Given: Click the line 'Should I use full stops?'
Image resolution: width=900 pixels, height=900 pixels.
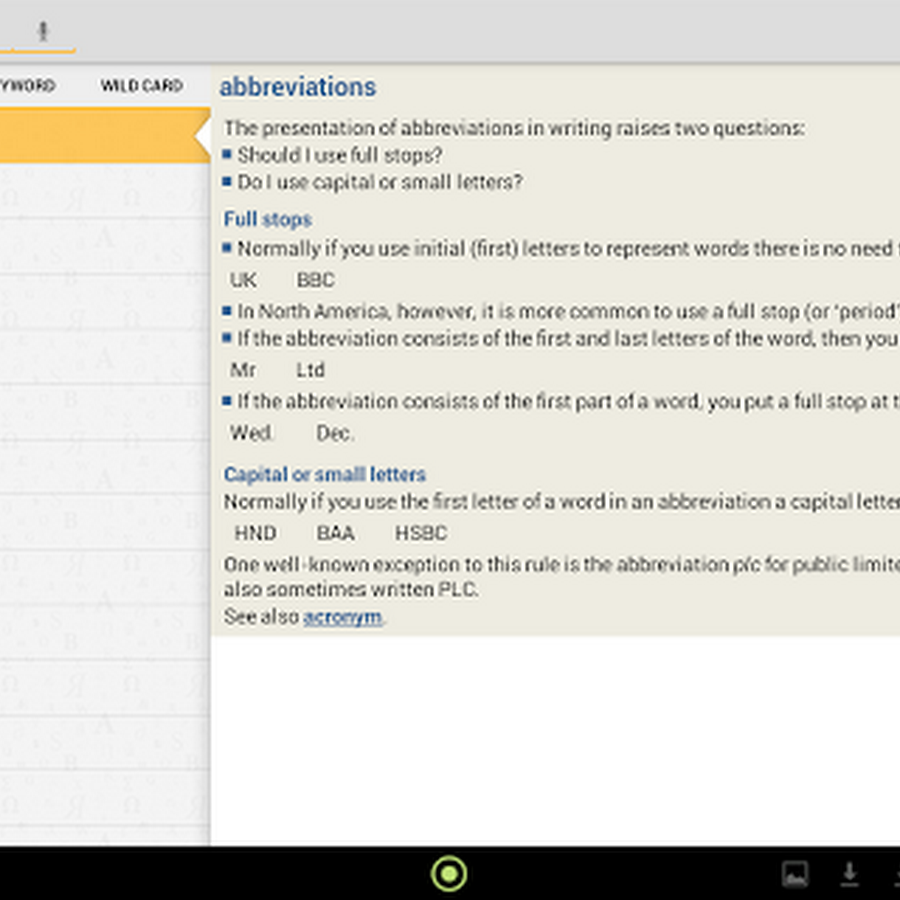Looking at the screenshot, I should pyautogui.click(x=340, y=155).
